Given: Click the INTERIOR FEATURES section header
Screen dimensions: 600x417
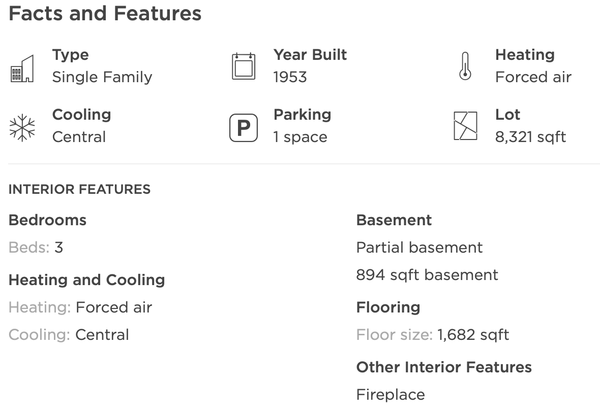Looking at the screenshot, I should tap(80, 189).
